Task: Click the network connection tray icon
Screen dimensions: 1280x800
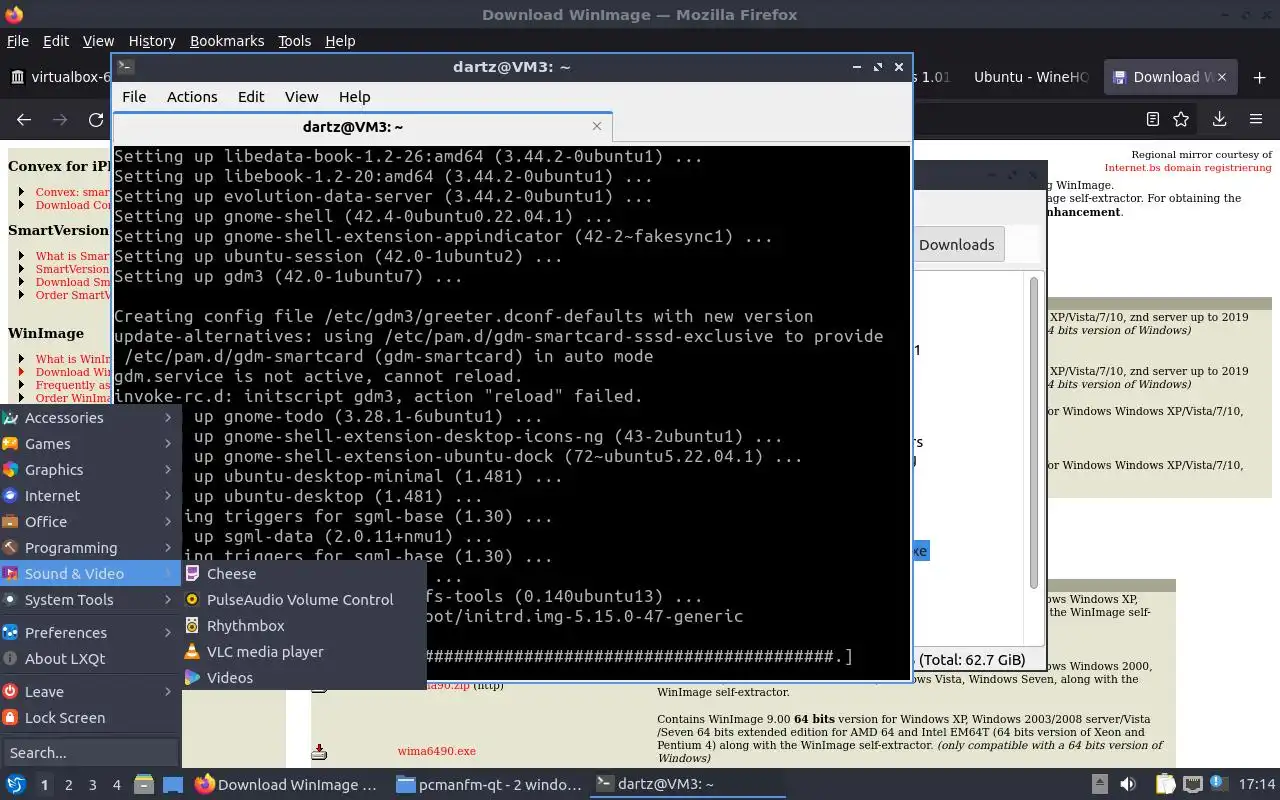Action: point(1193,785)
